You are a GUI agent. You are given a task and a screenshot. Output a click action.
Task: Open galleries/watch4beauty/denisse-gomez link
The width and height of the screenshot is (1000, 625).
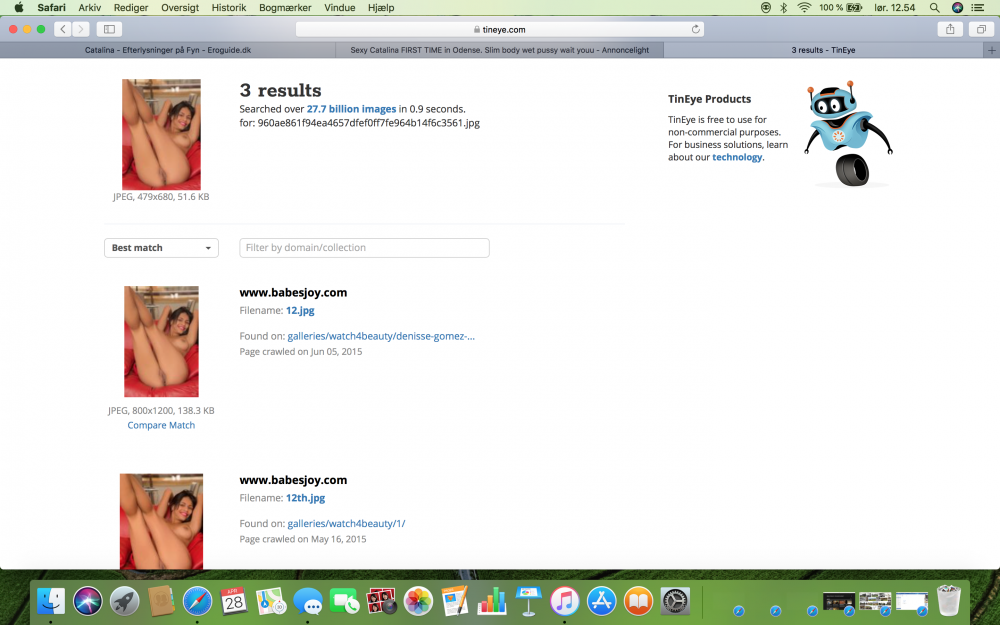coord(381,336)
